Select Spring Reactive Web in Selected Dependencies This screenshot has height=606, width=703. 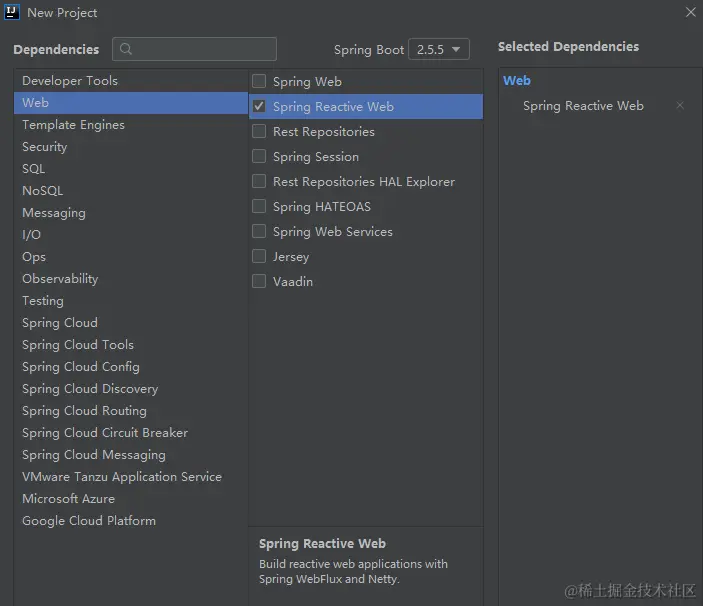point(583,106)
